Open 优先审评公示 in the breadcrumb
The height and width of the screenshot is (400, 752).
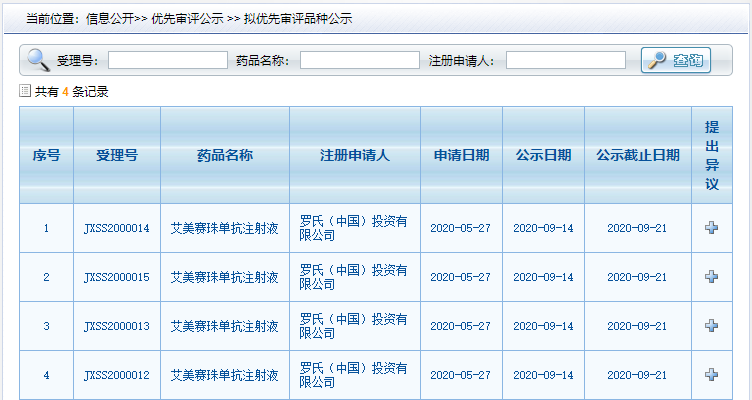(x=187, y=19)
